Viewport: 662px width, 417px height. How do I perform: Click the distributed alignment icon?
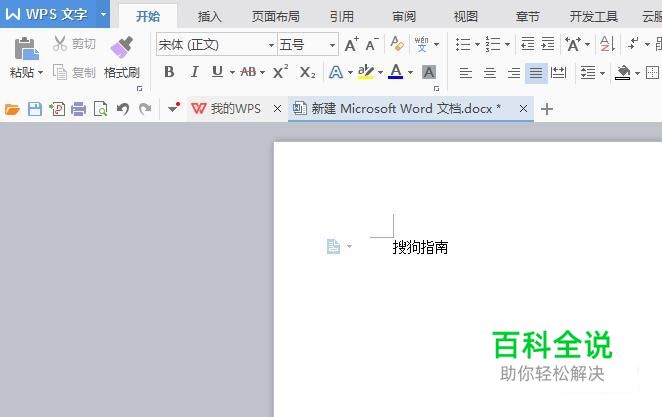559,73
